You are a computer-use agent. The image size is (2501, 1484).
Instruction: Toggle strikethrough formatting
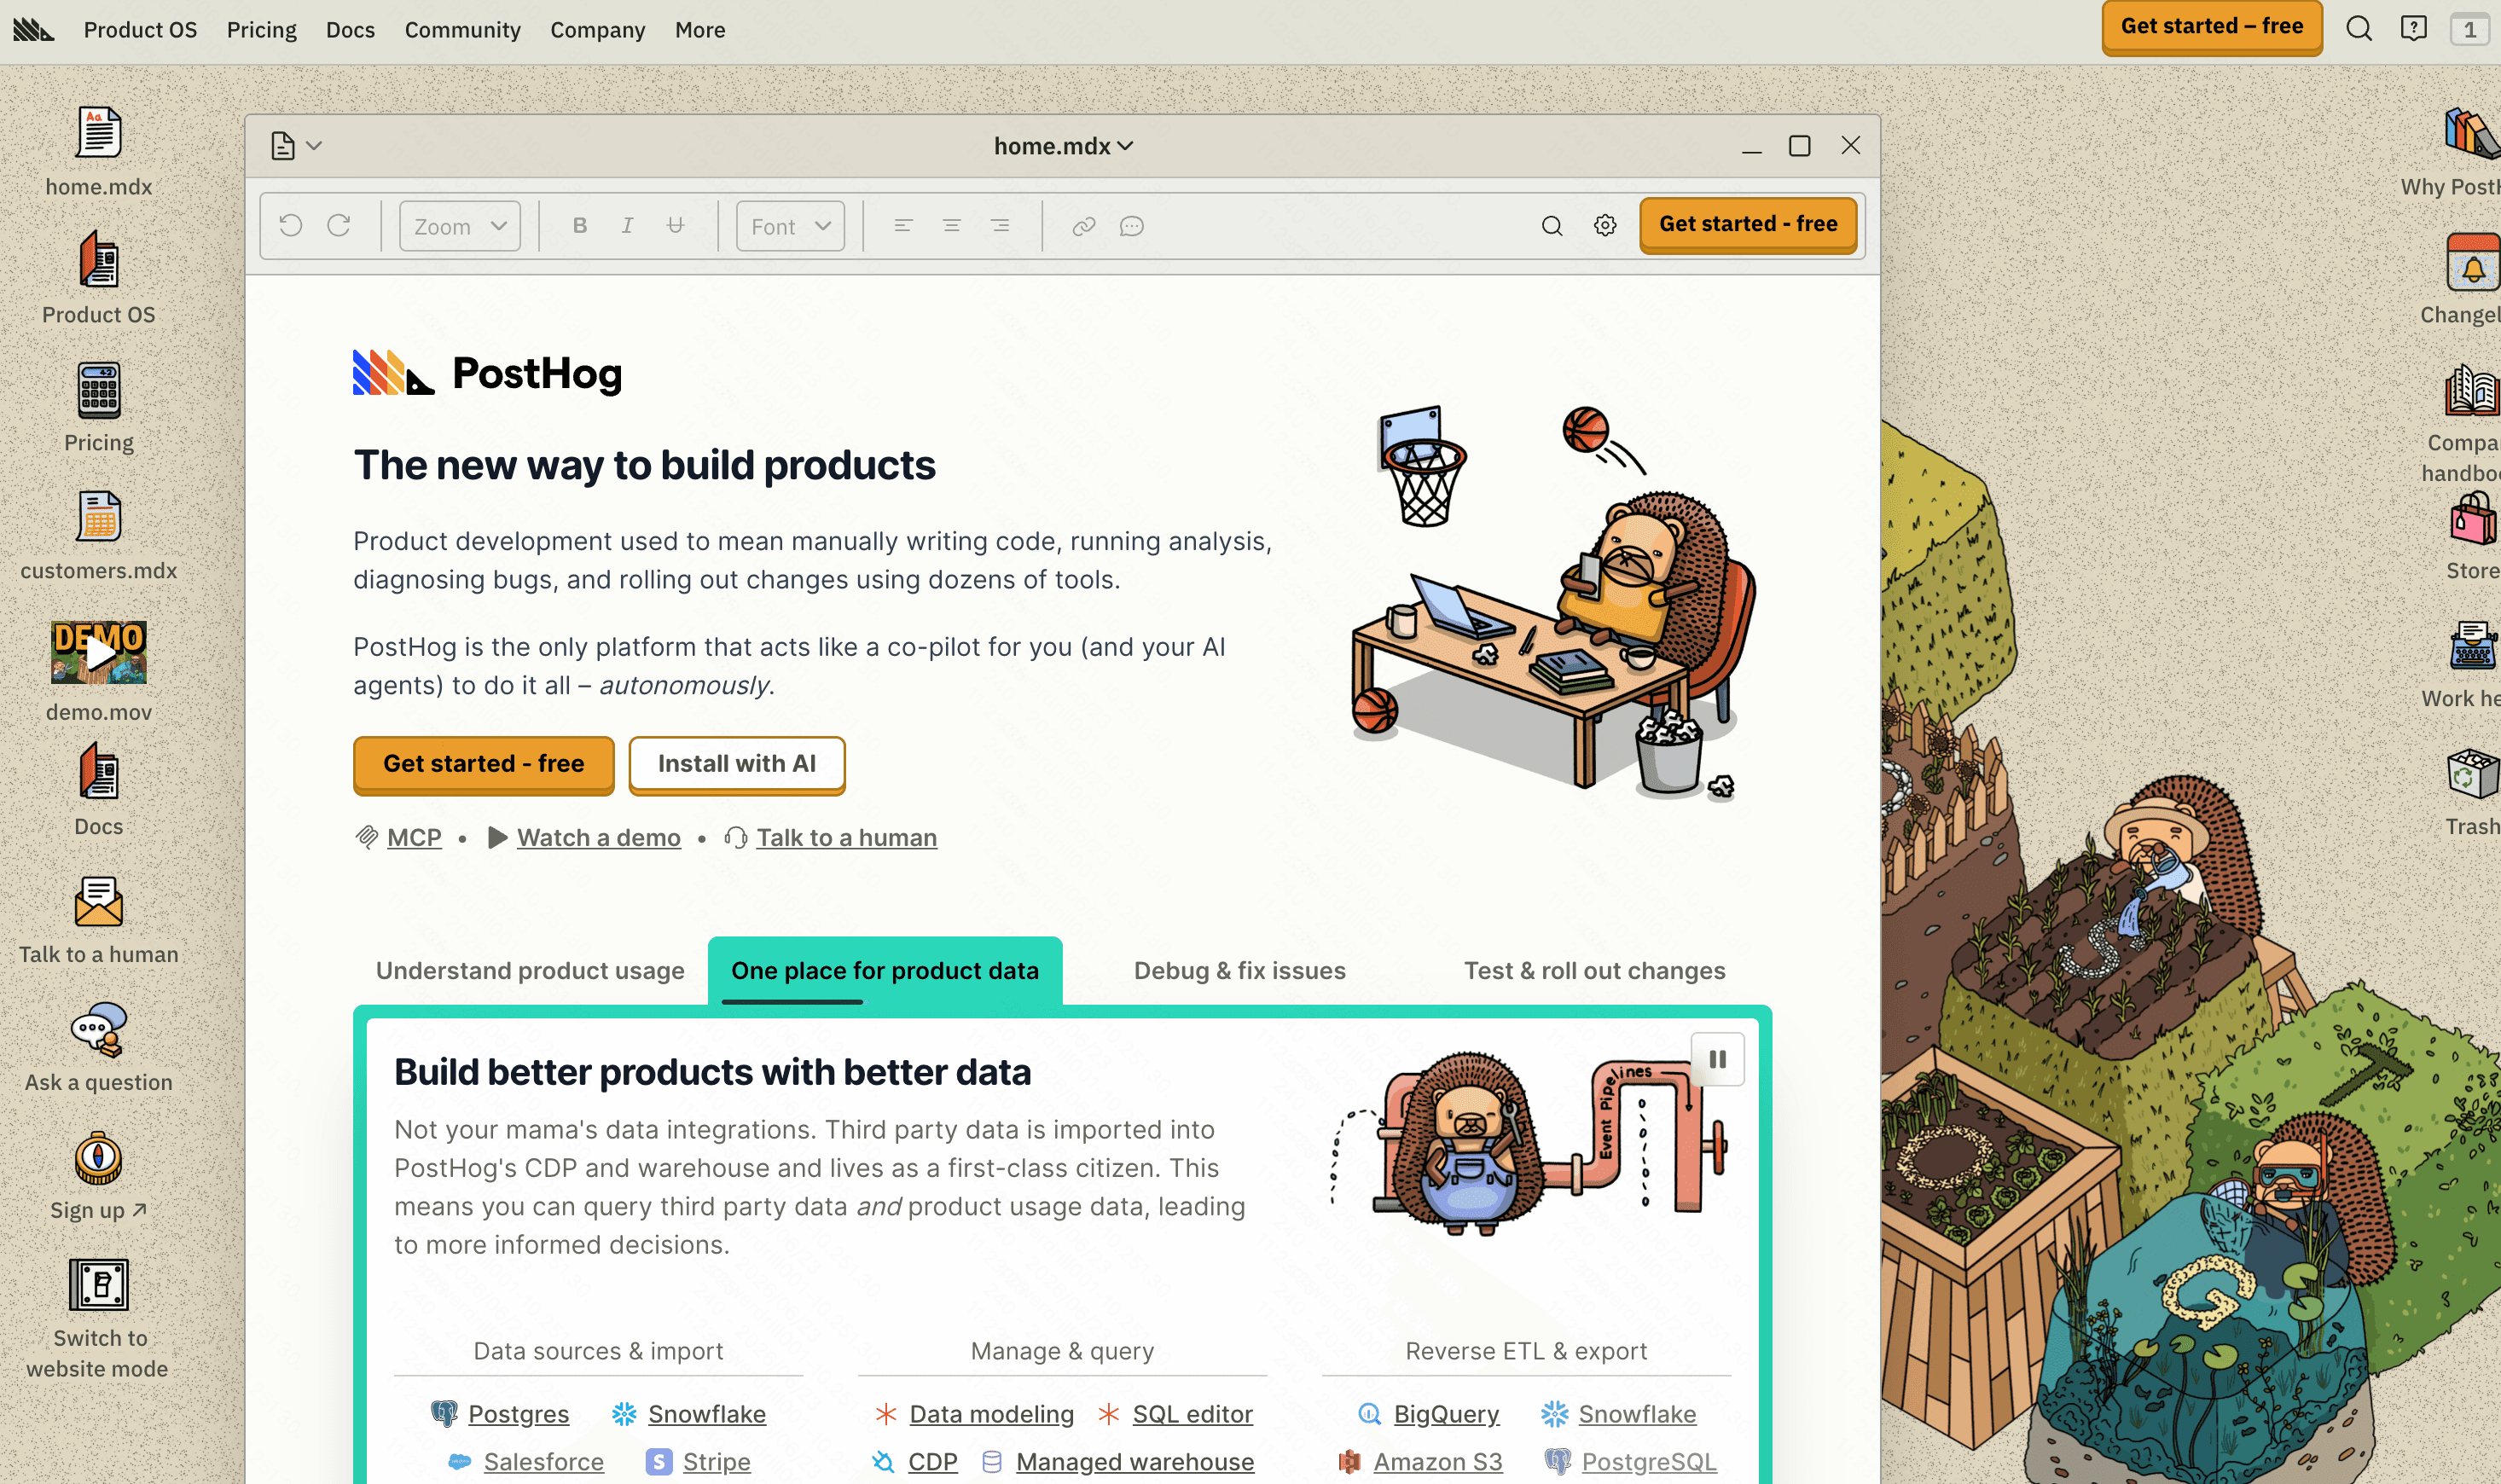click(675, 226)
